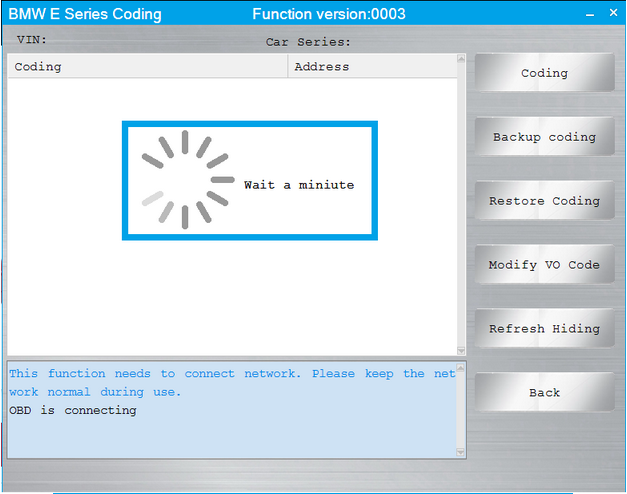The image size is (627, 494).
Task: Click the 'Wait a miniute' message
Action: pos(299,185)
